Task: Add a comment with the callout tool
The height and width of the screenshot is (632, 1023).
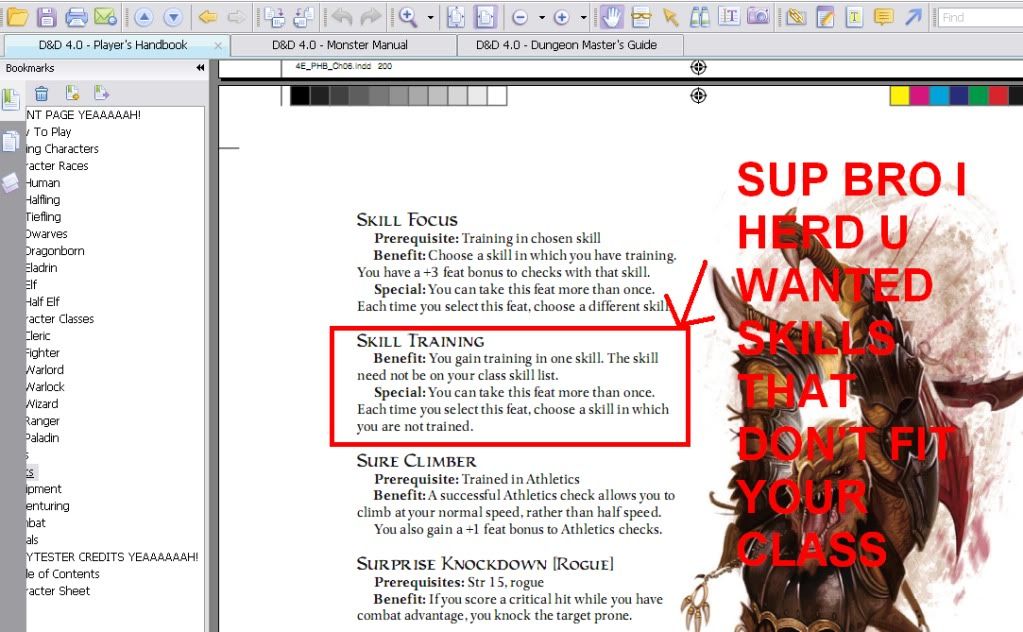Action: tap(883, 18)
